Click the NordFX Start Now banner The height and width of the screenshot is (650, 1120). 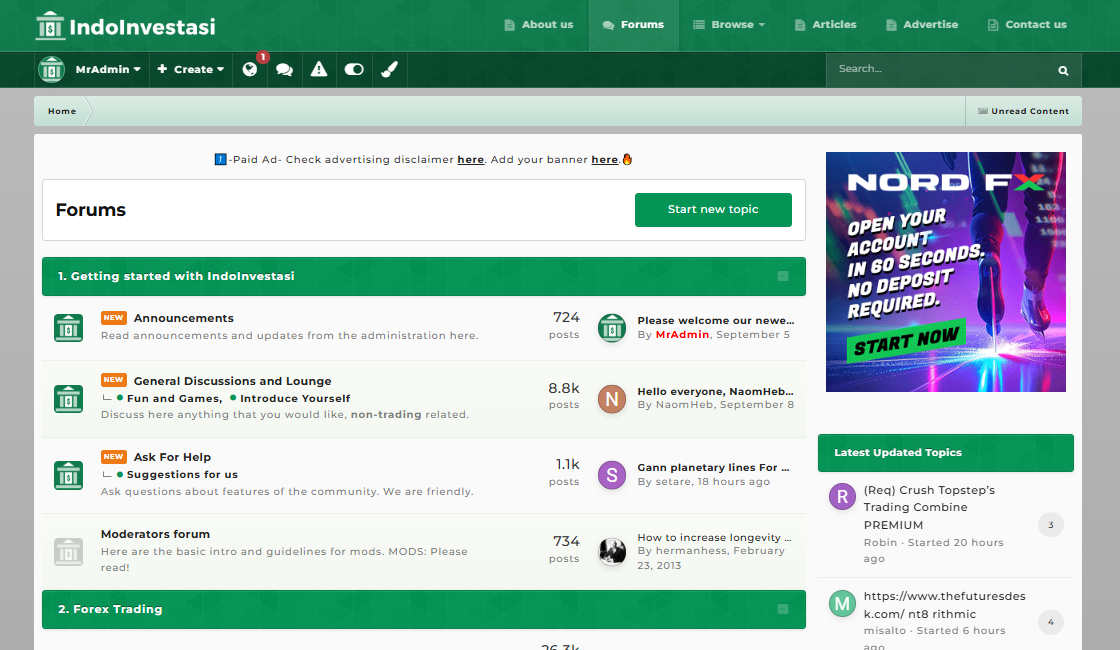coord(945,271)
